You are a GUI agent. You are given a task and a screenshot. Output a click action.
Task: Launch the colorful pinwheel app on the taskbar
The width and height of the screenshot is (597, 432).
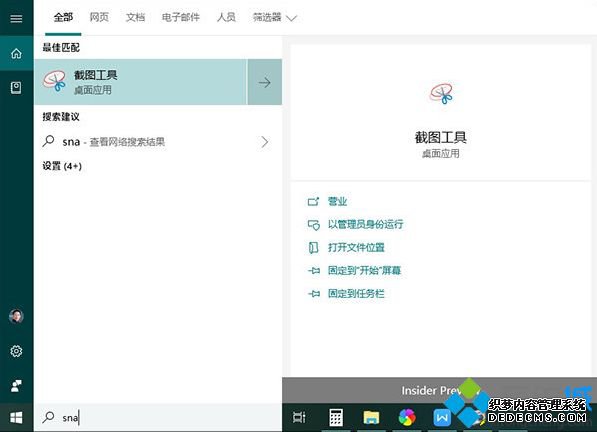[x=407, y=417]
